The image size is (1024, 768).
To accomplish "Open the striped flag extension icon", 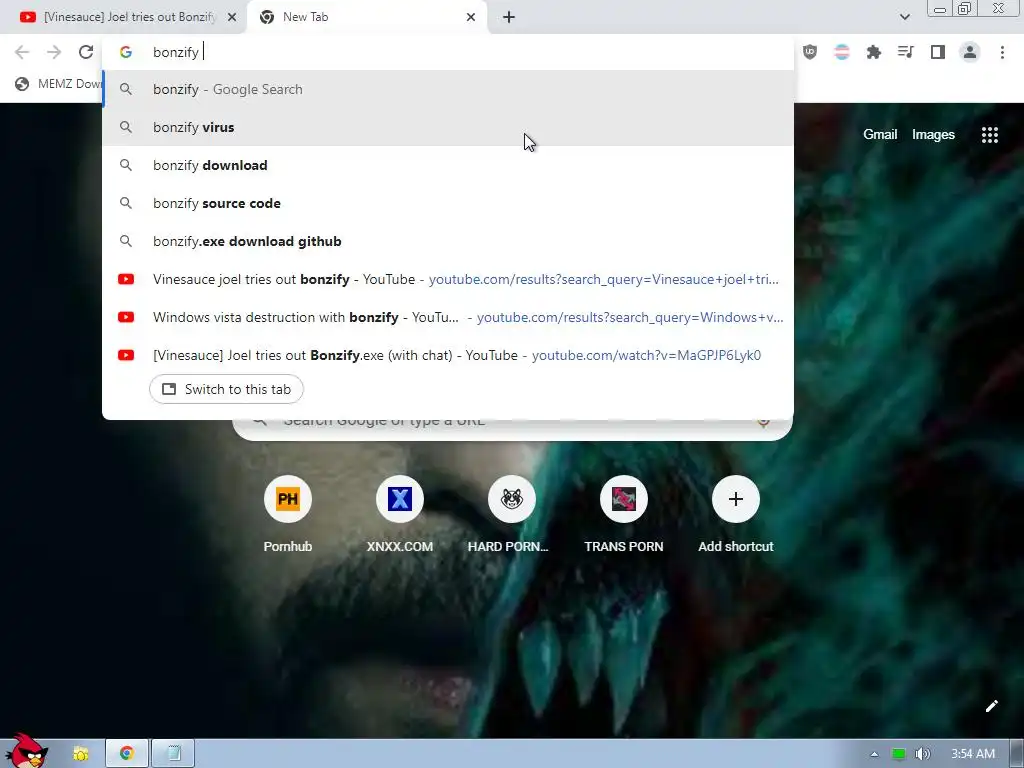I will click(x=842, y=52).
